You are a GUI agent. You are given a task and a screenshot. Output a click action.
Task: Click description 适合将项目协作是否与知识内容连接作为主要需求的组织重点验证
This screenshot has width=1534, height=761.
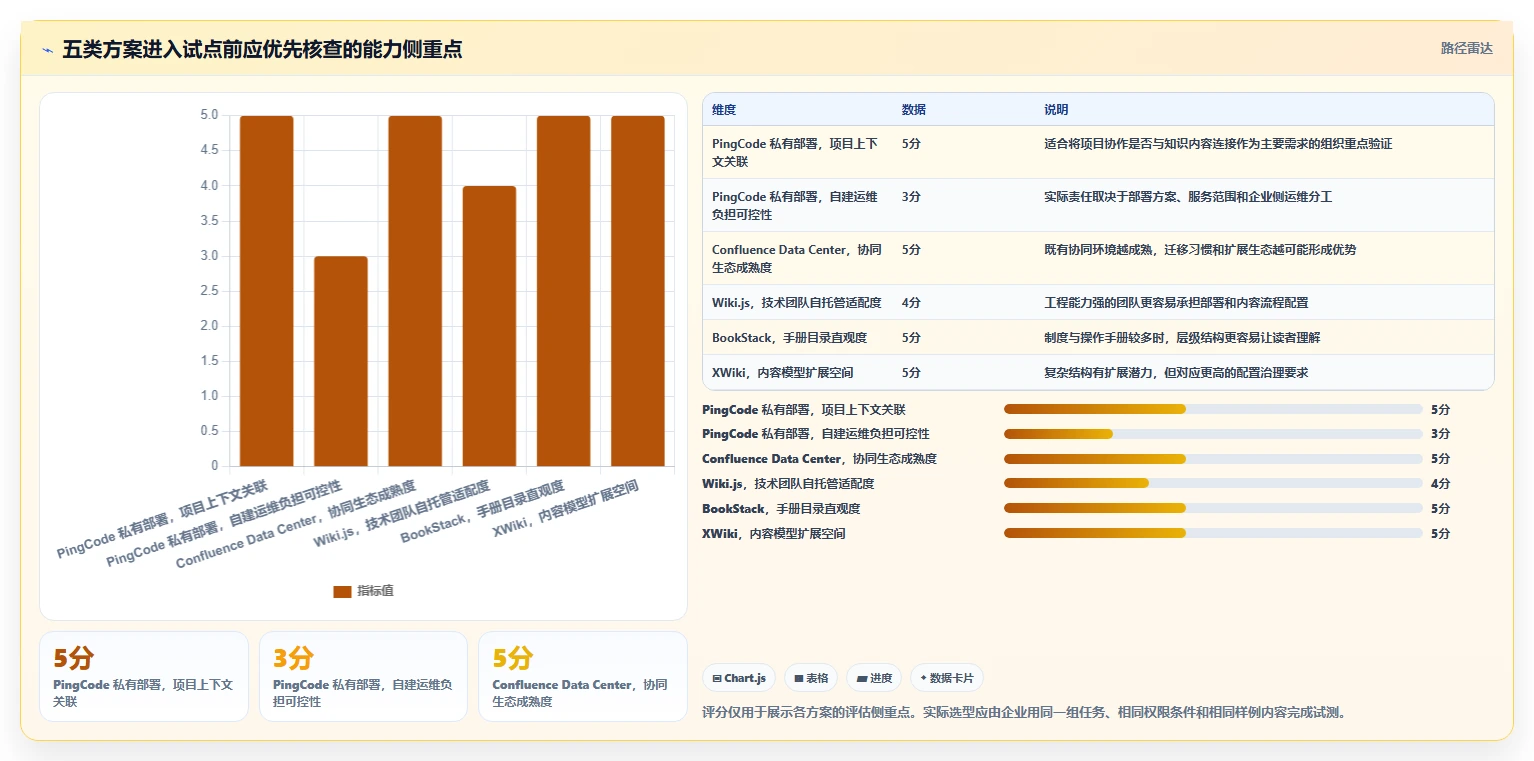coord(1218,144)
